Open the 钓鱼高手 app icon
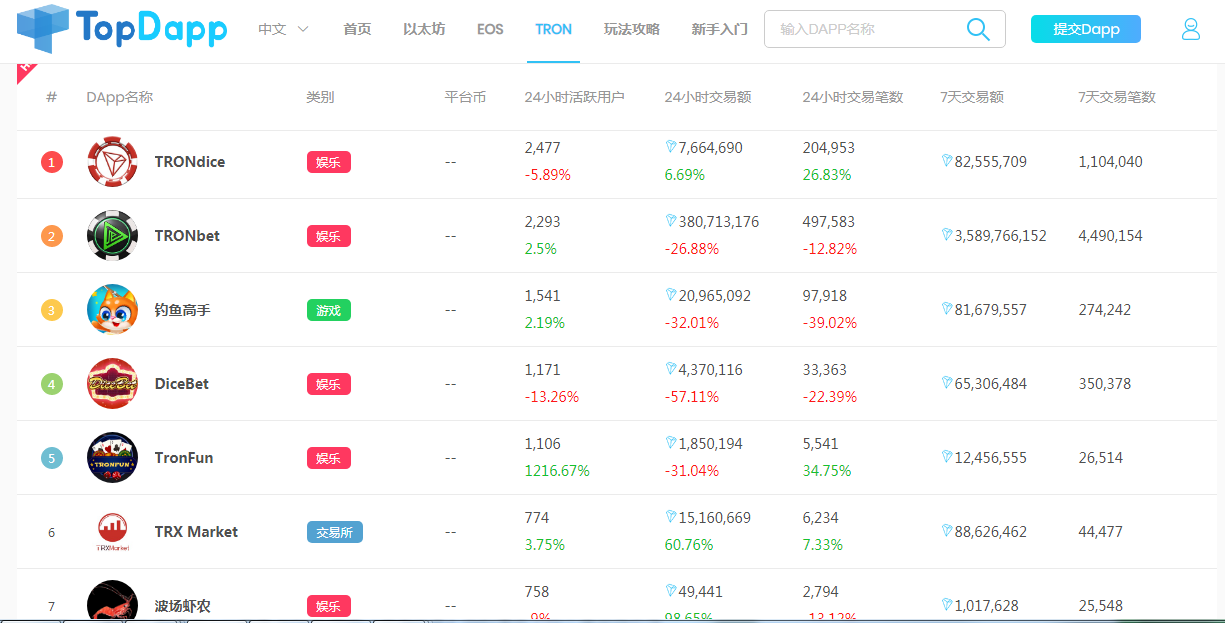This screenshot has height=623, width=1225. coord(112,310)
